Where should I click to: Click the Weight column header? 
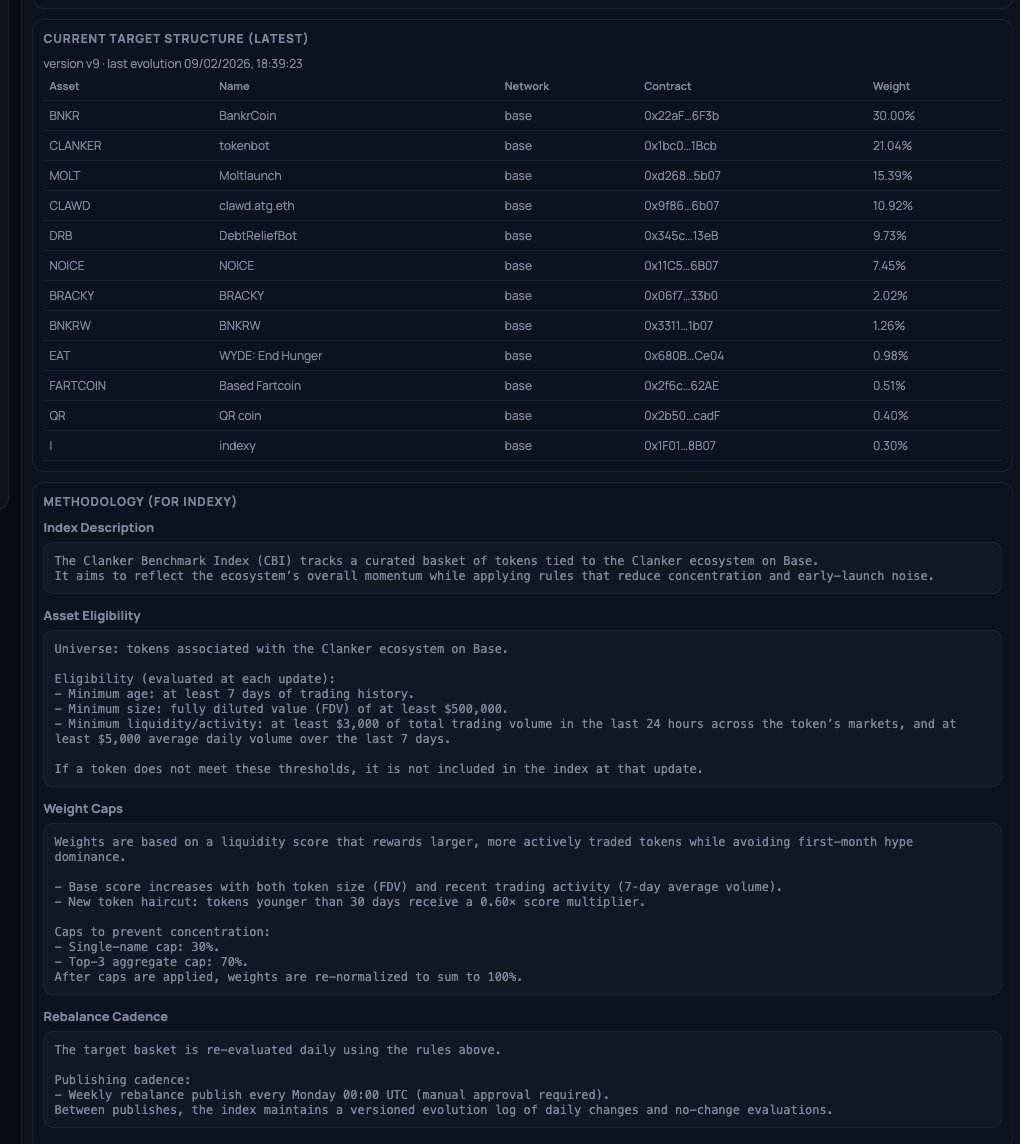pyautogui.click(x=892, y=86)
